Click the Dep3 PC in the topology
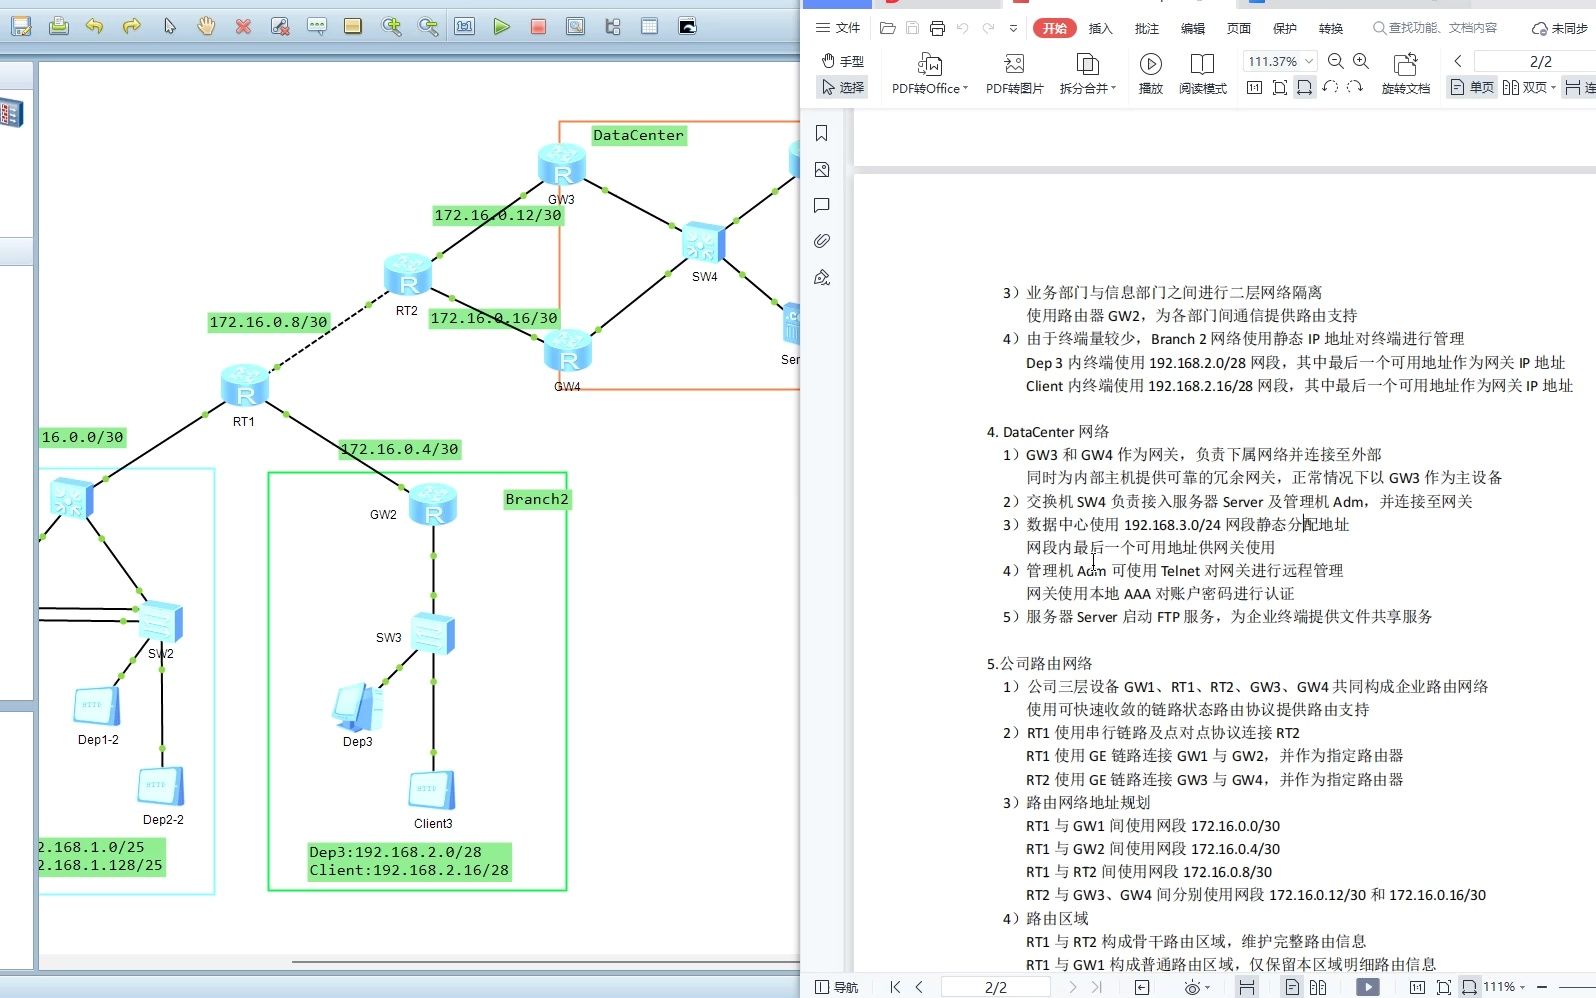 click(357, 708)
